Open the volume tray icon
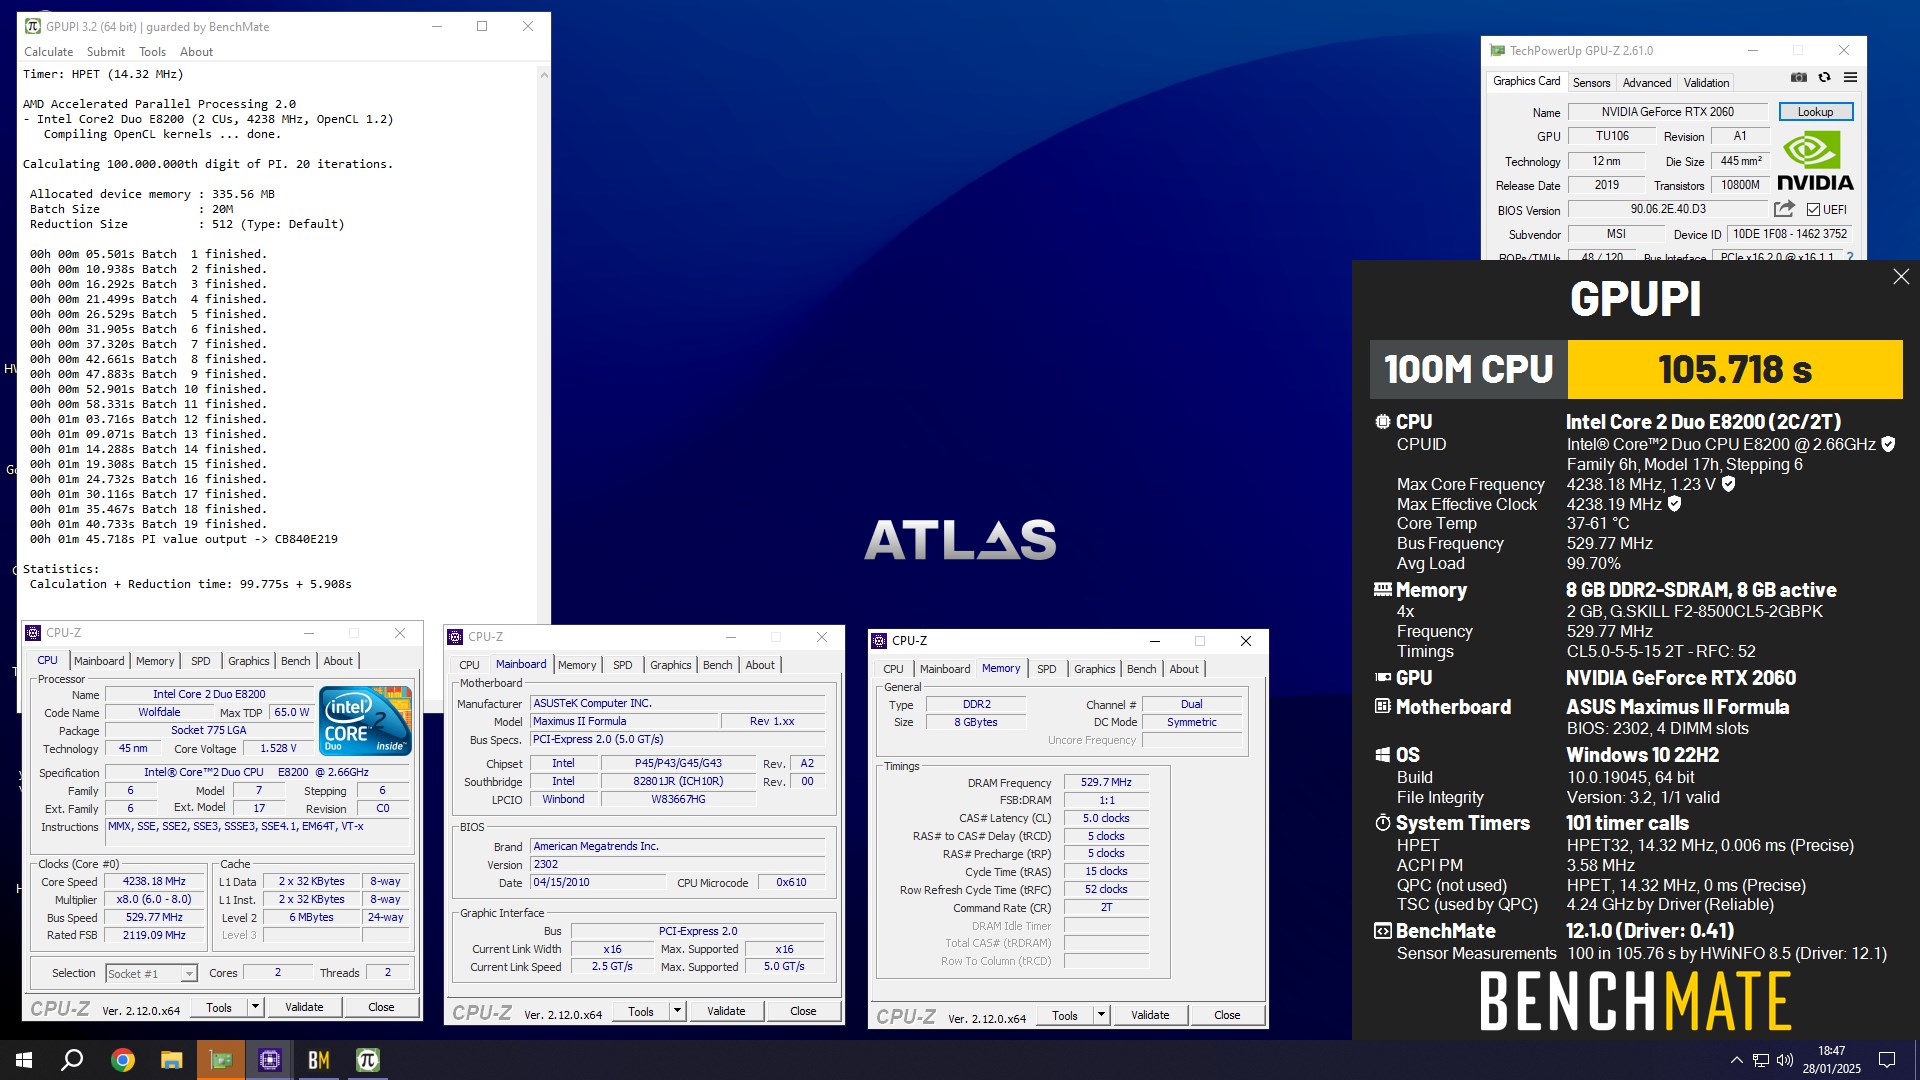 point(1785,1060)
